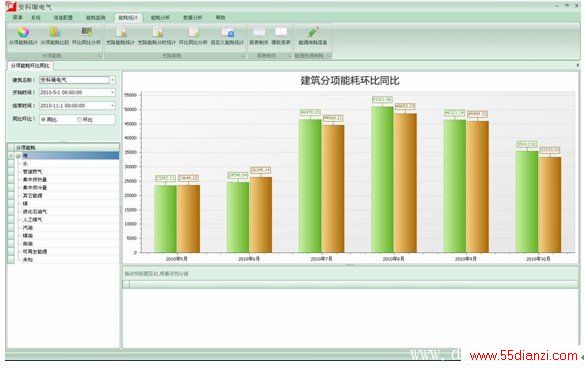584x368 pixels.
Task: Open the 建筑名称 dropdown
Action: point(112,80)
